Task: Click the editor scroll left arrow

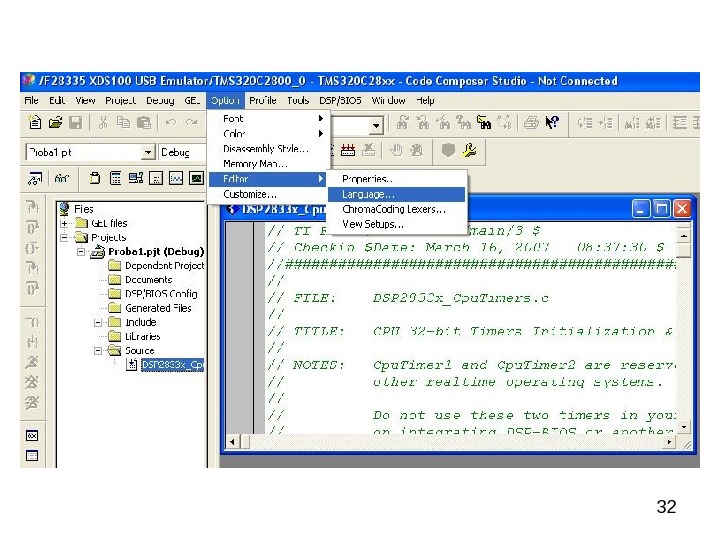Action: (x=232, y=442)
